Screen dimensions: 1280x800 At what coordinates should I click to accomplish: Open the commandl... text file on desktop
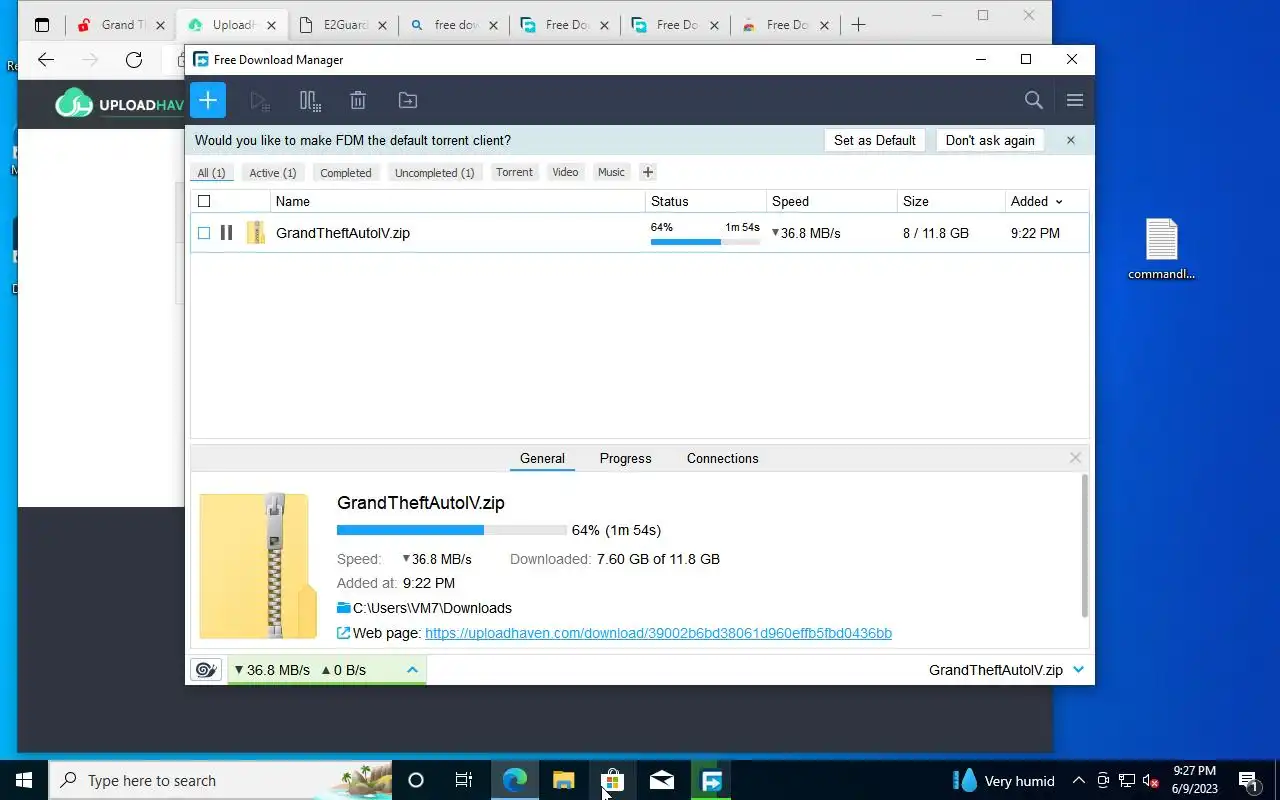[x=1161, y=249]
